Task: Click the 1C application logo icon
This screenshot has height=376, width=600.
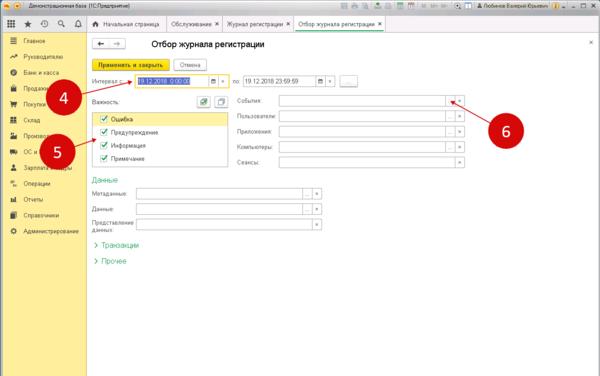Action: click(x=7, y=6)
